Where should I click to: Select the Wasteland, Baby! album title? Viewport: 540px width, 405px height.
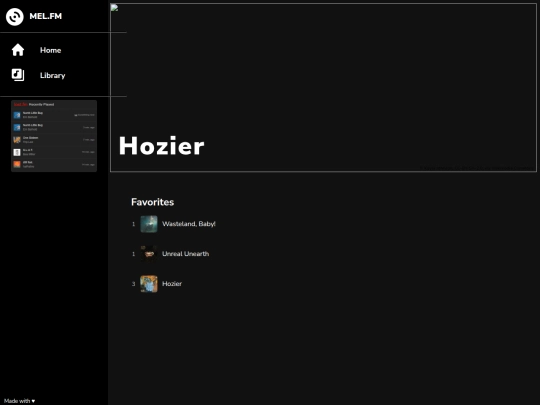[189, 224]
